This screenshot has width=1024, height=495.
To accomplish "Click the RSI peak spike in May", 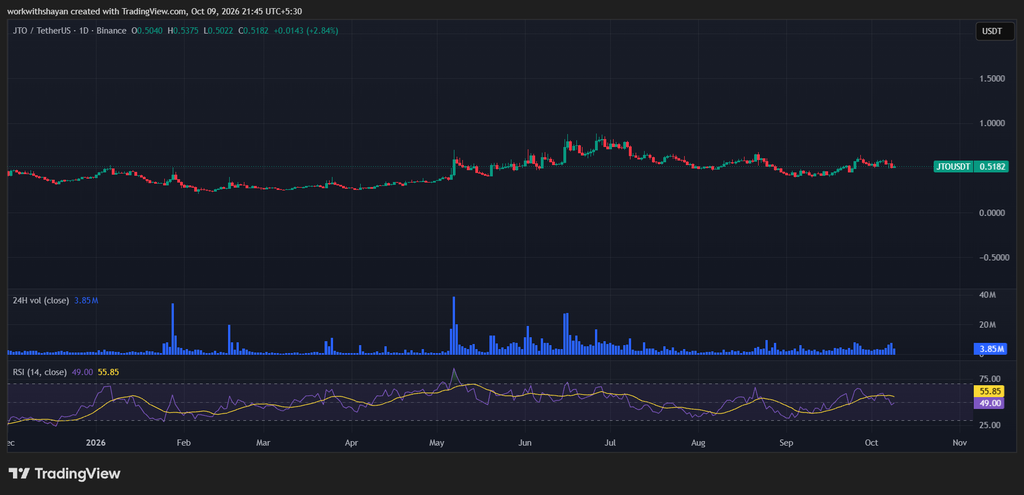I will pos(453,374).
